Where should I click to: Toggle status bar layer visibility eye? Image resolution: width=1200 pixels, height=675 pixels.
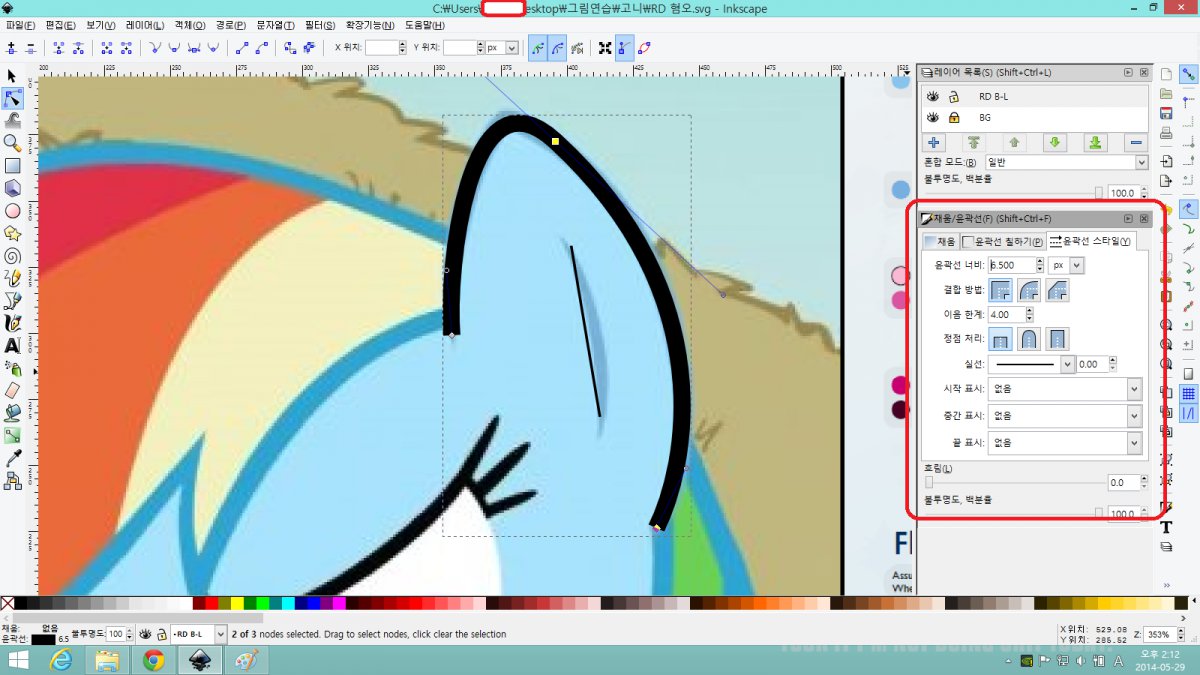[x=145, y=634]
